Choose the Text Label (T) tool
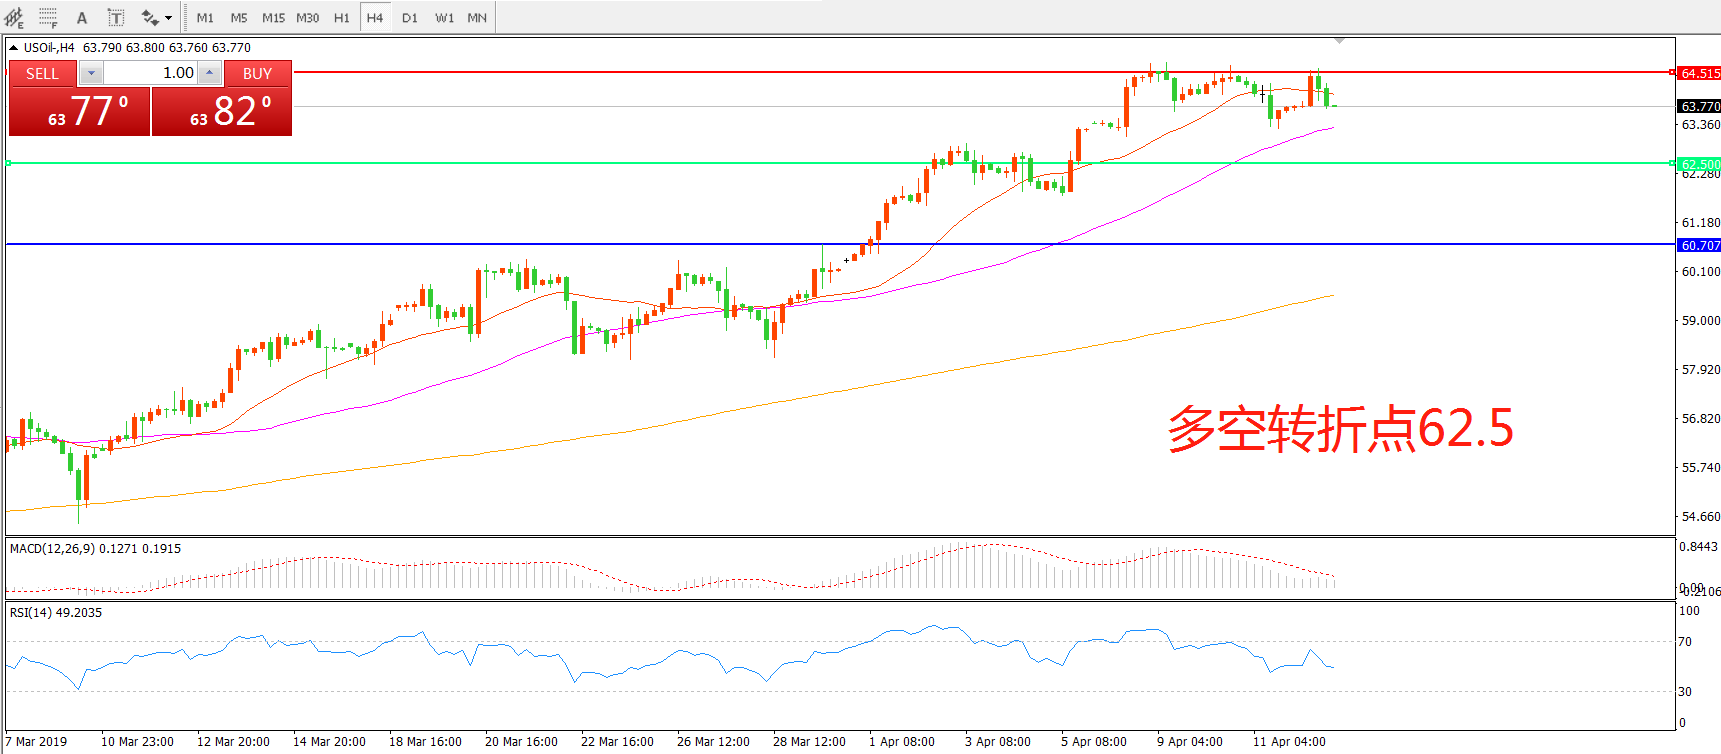This screenshot has width=1721, height=754. click(116, 17)
